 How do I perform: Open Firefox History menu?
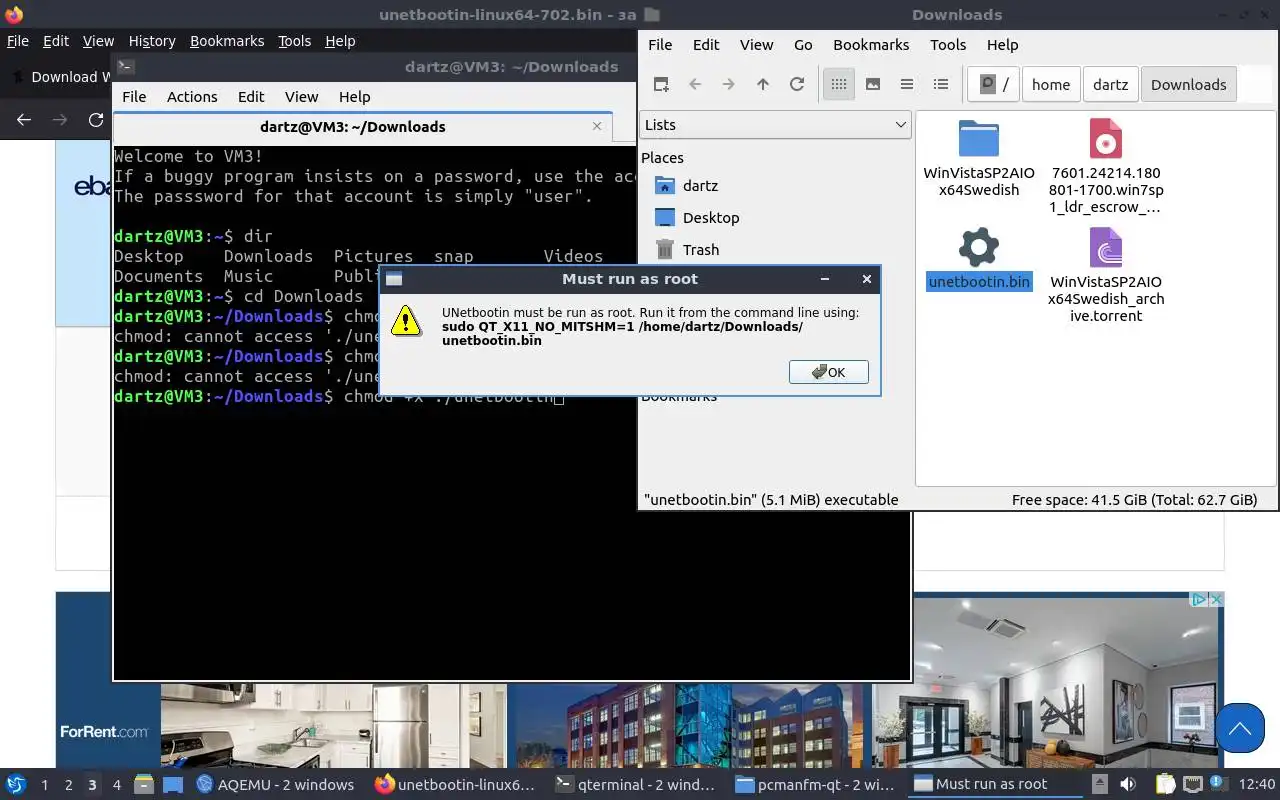pos(152,41)
